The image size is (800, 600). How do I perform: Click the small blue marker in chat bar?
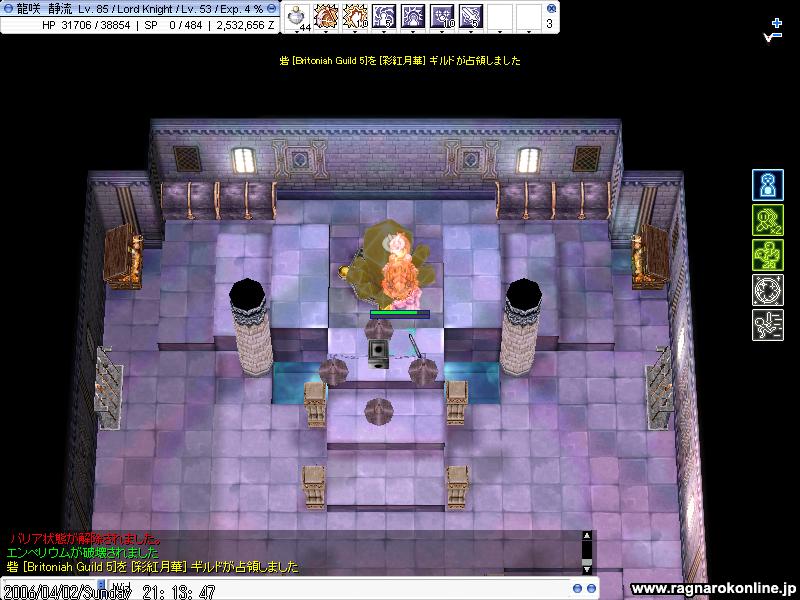[x=101, y=584]
